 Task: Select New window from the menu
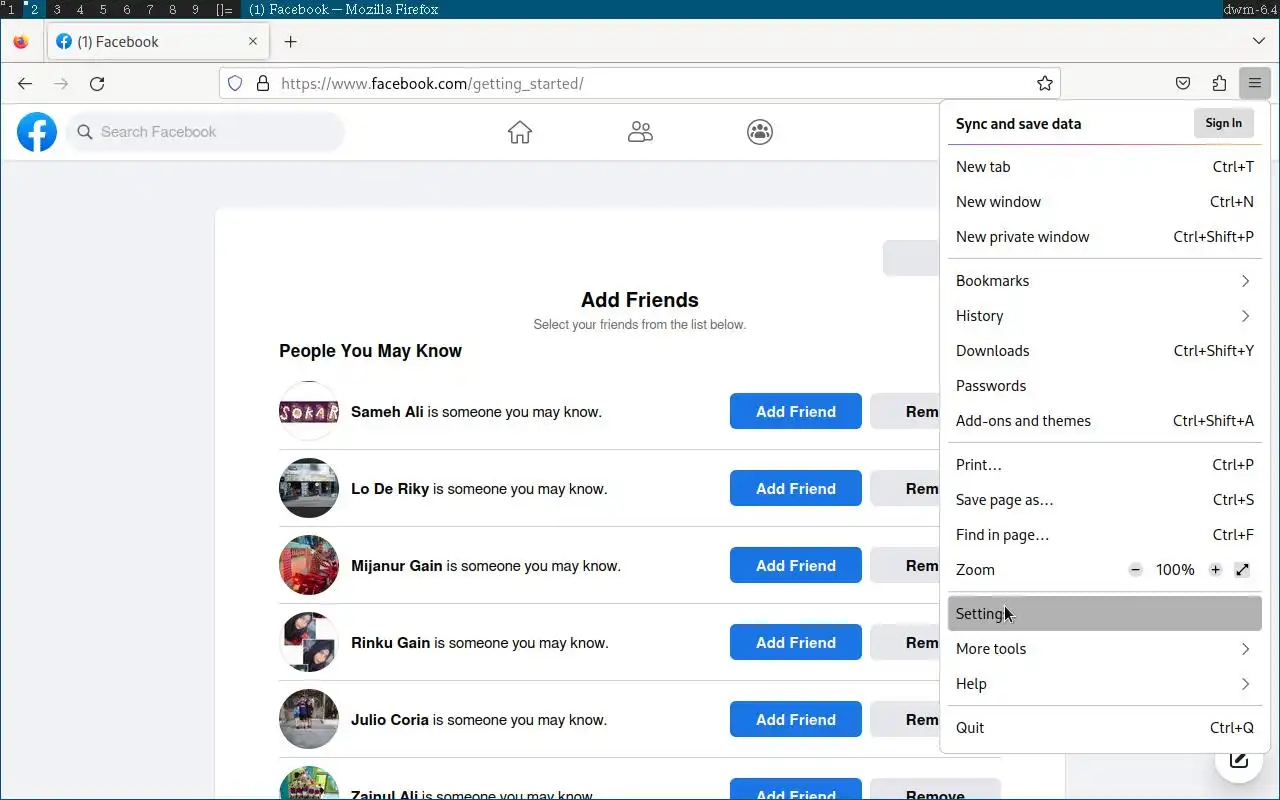[1104, 202]
